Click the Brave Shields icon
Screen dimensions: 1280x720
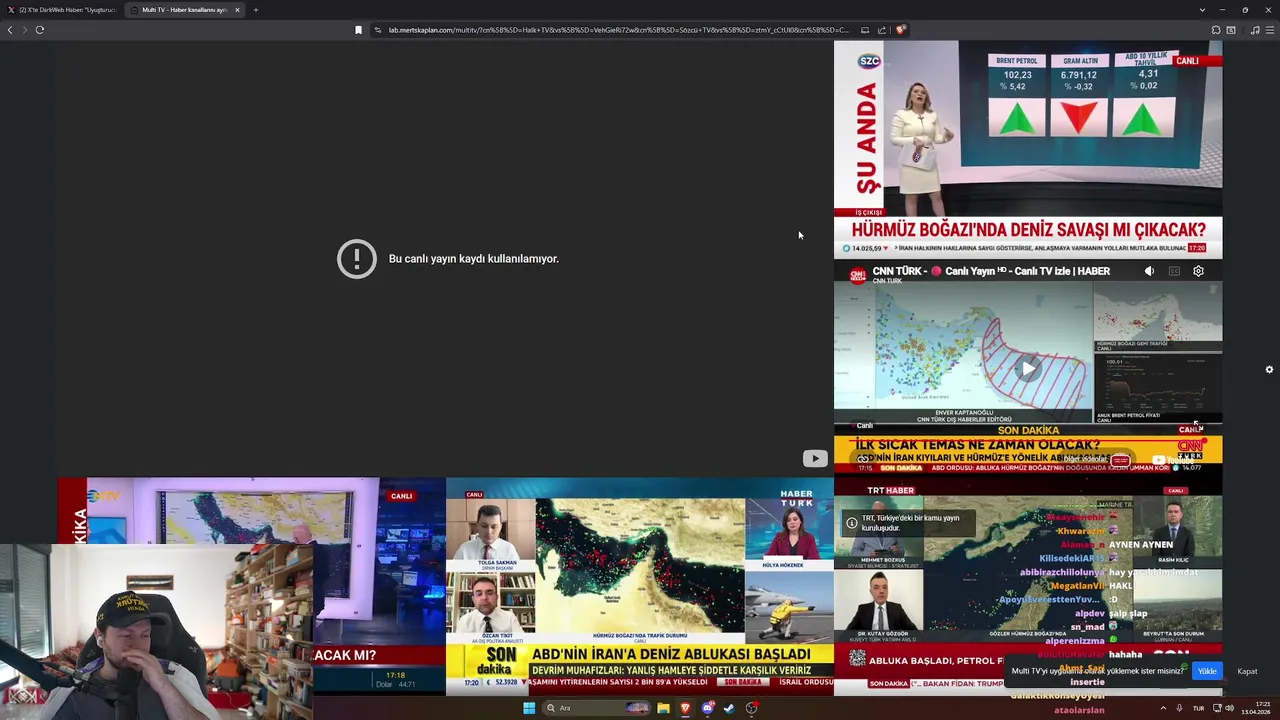tap(900, 30)
